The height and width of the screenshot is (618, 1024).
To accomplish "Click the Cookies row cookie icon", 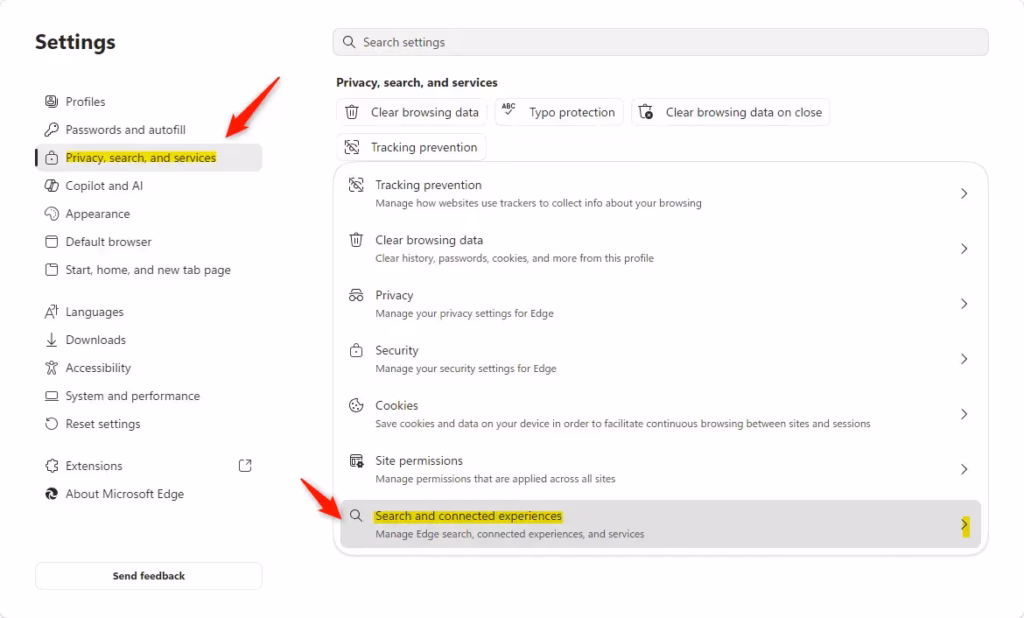I will [x=356, y=406].
